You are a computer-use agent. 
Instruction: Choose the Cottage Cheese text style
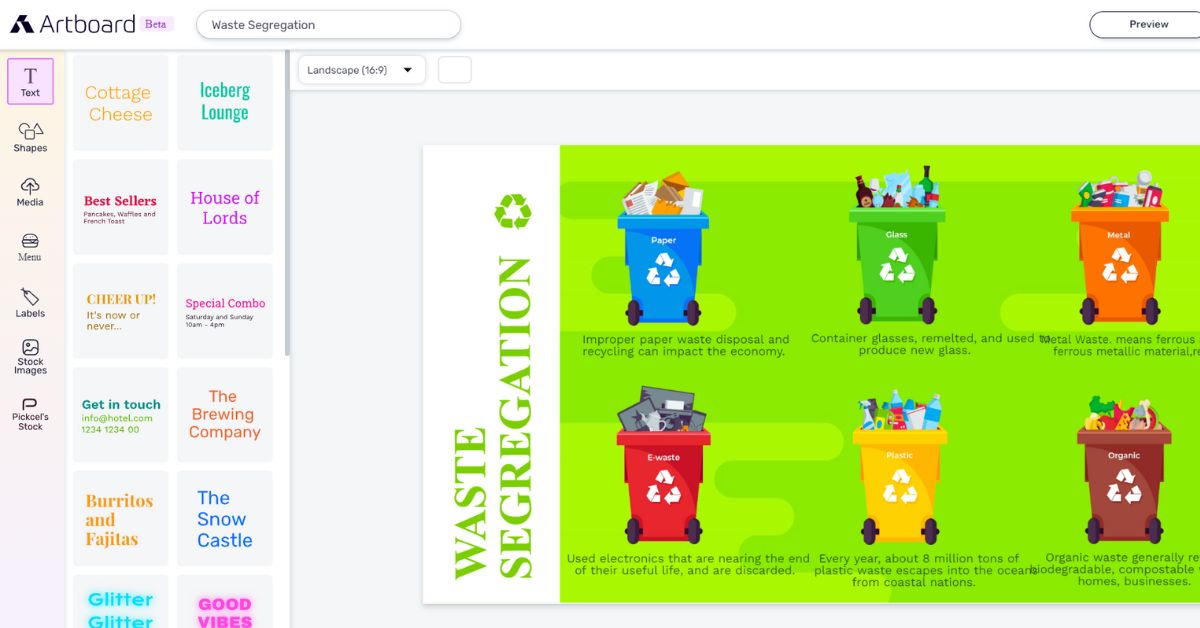(121, 103)
